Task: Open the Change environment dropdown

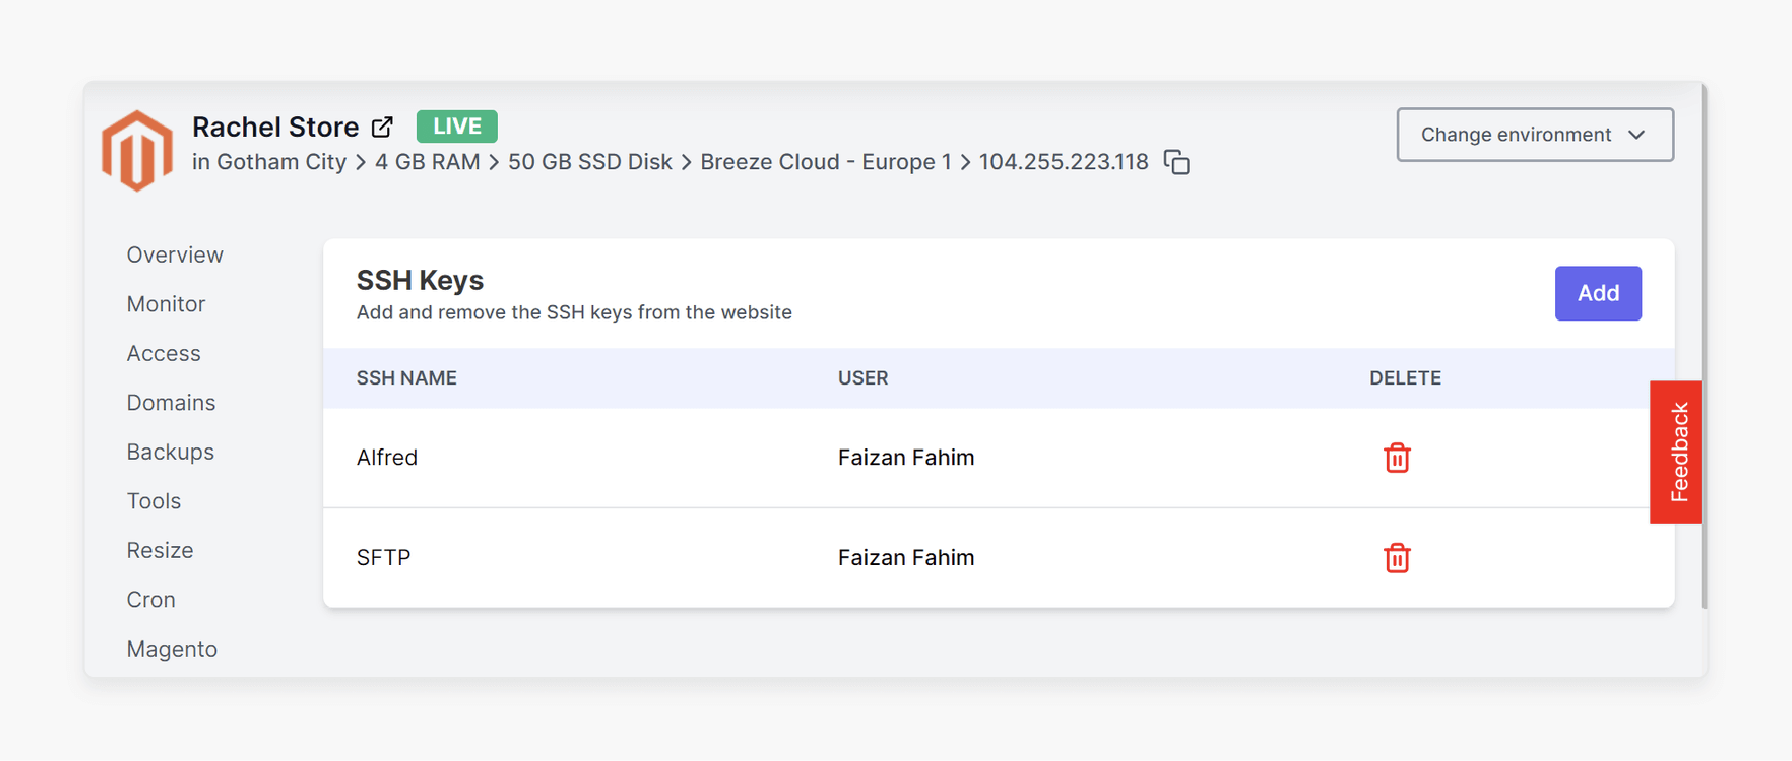Action: click(x=1535, y=135)
